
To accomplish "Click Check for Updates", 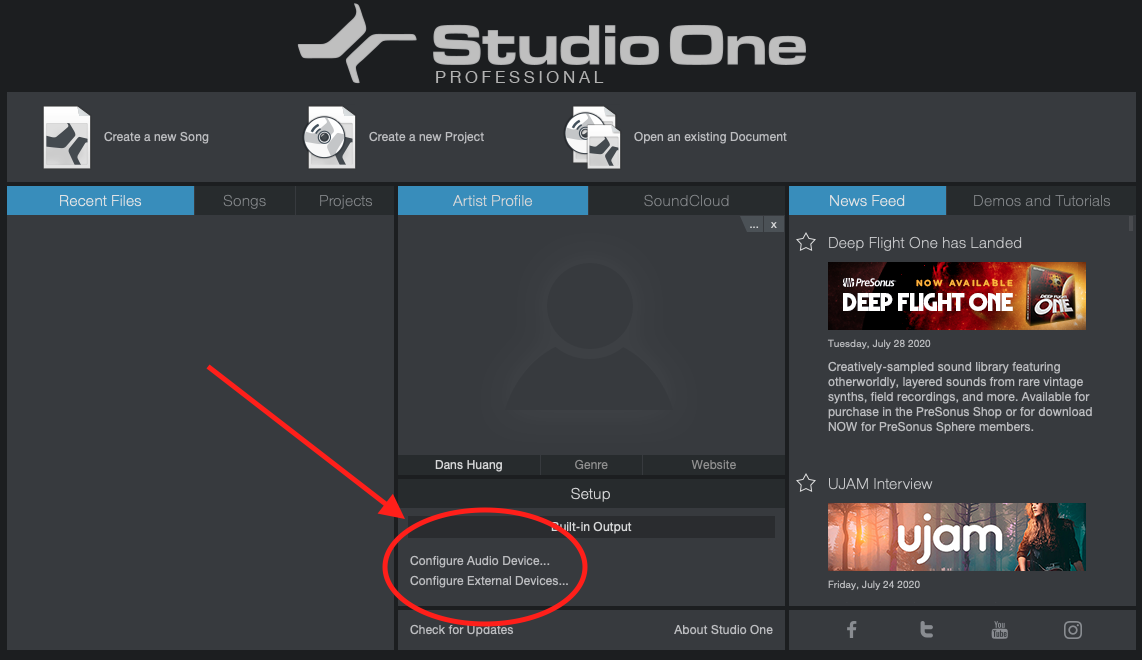I will (461, 629).
